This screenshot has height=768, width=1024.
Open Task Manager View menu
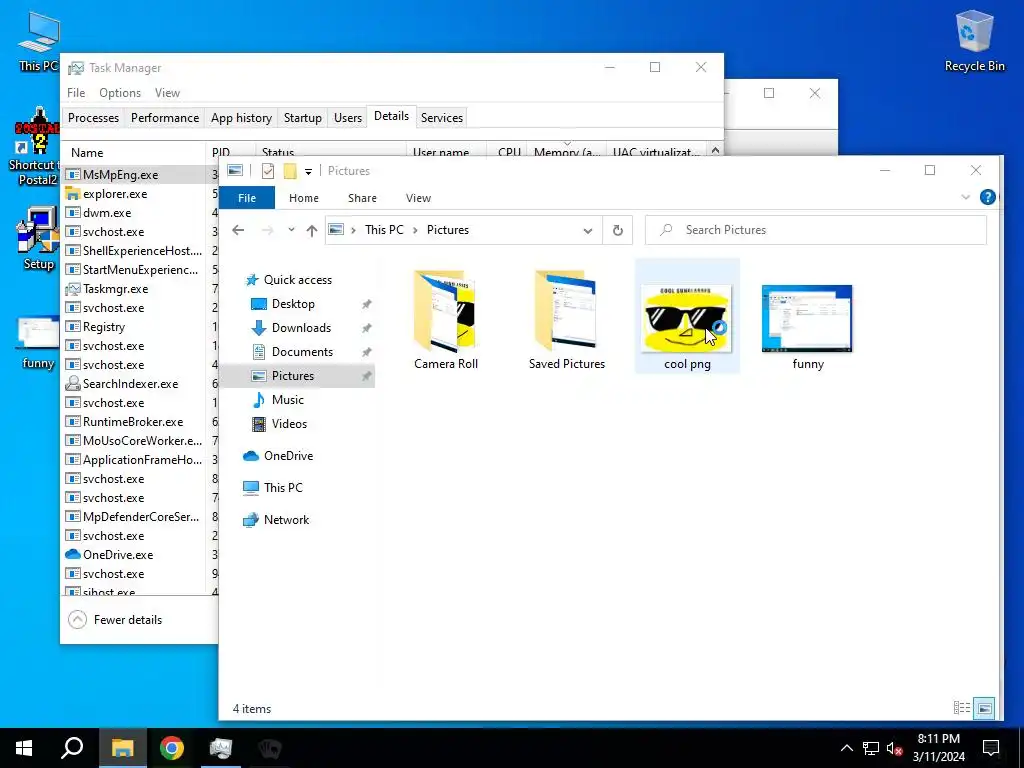pos(167,93)
